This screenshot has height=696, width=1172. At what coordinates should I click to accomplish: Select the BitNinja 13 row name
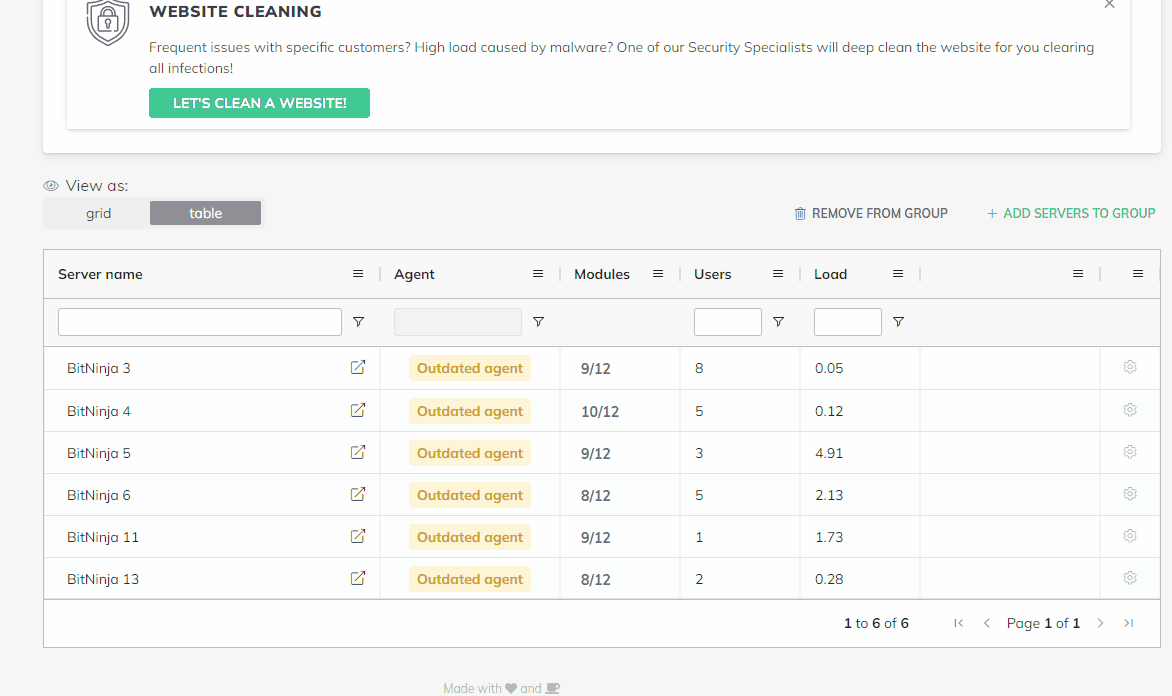102,579
